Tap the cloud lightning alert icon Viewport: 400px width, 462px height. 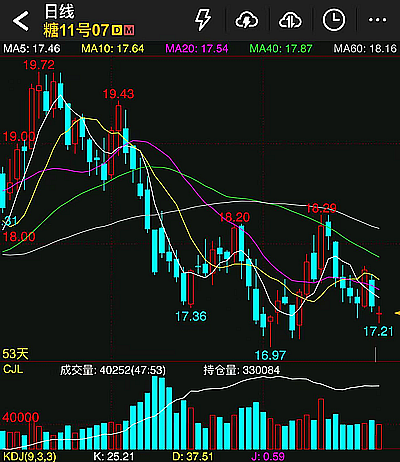coord(247,20)
